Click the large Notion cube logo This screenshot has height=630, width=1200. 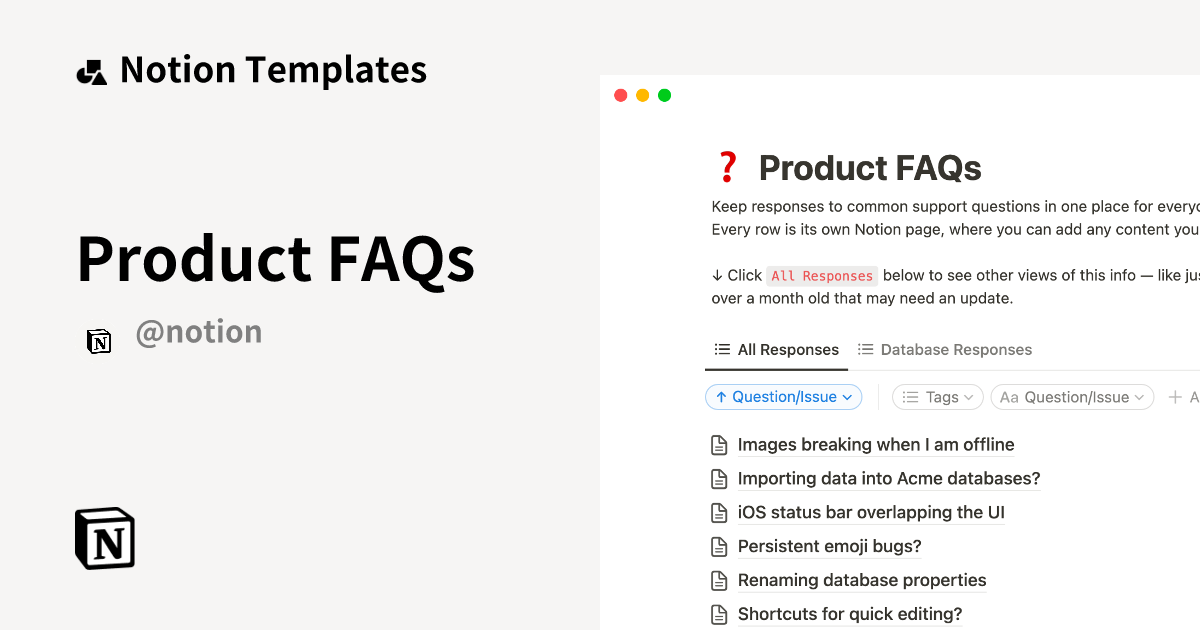pos(105,538)
